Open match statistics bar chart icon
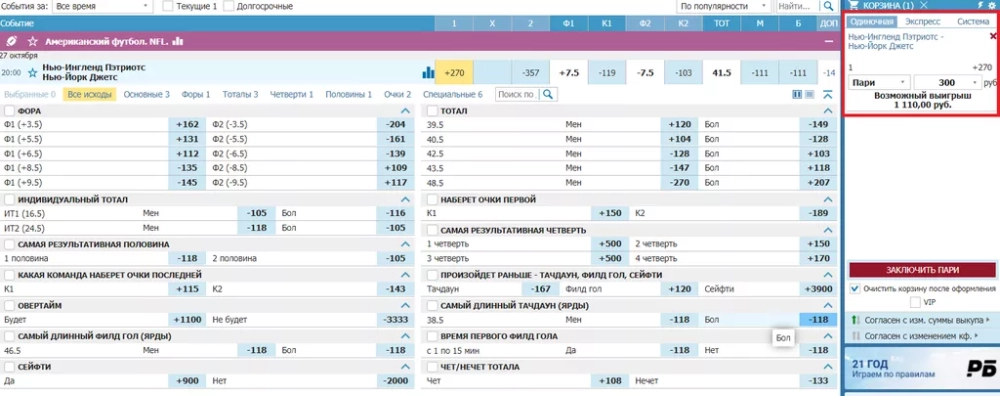1000x396 pixels. [x=428, y=73]
